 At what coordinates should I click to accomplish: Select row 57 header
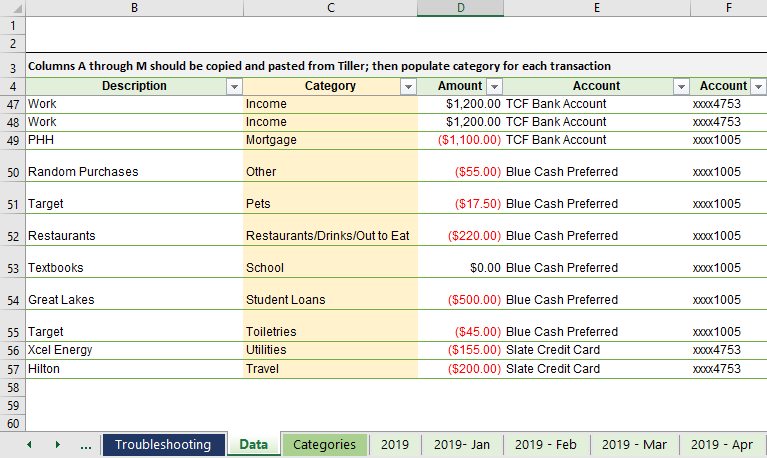[13, 369]
